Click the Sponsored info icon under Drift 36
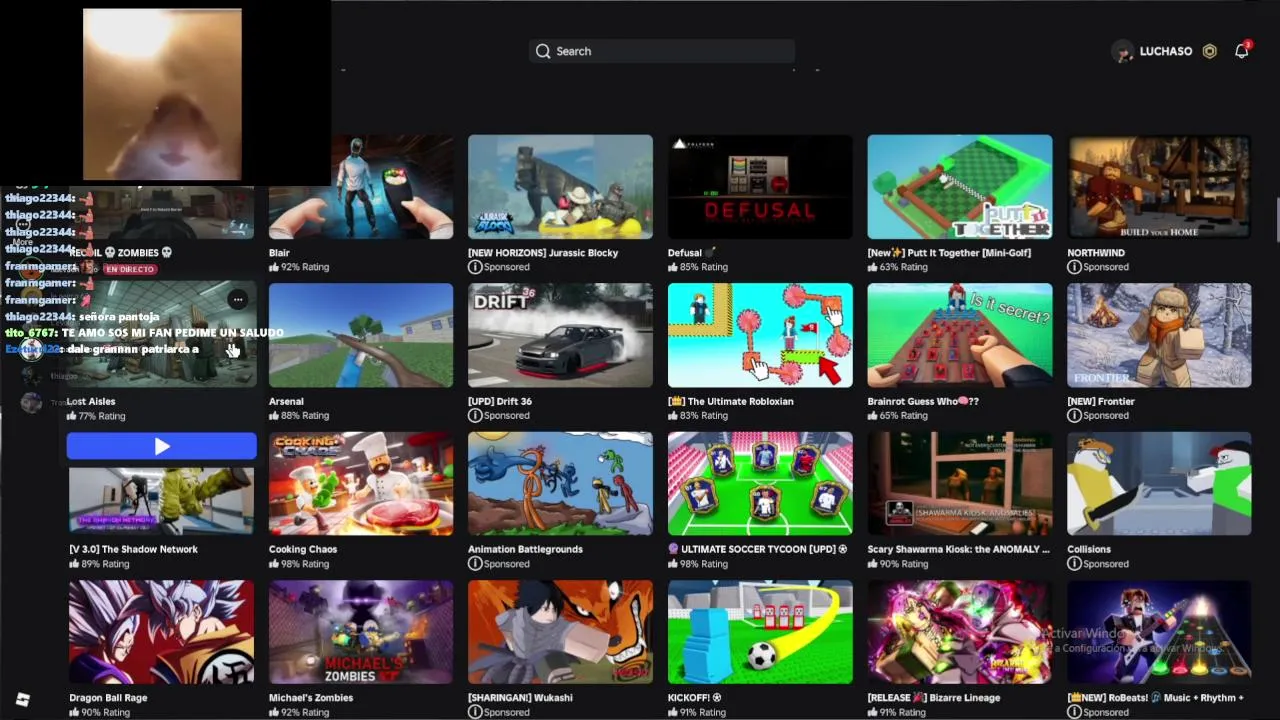Image resolution: width=1280 pixels, height=720 pixels. 475,415
